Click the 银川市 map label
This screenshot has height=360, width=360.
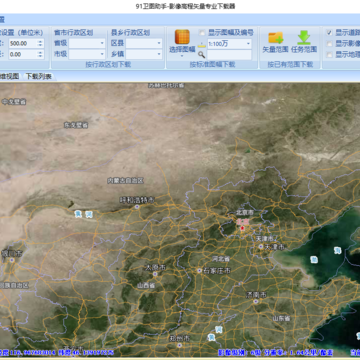pos(11,254)
